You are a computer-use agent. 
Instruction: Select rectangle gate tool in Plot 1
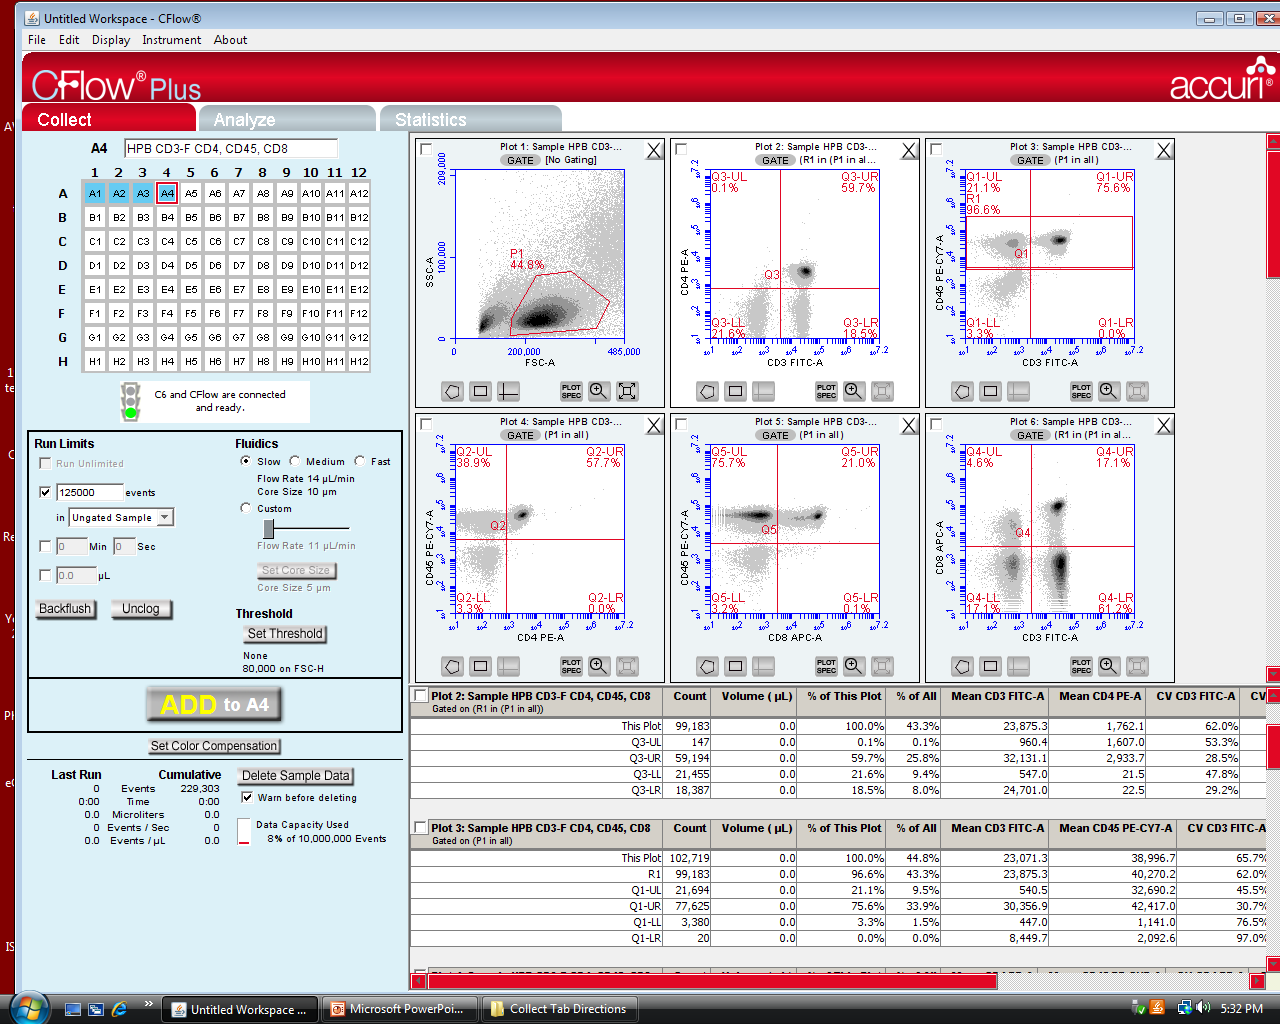[481, 391]
